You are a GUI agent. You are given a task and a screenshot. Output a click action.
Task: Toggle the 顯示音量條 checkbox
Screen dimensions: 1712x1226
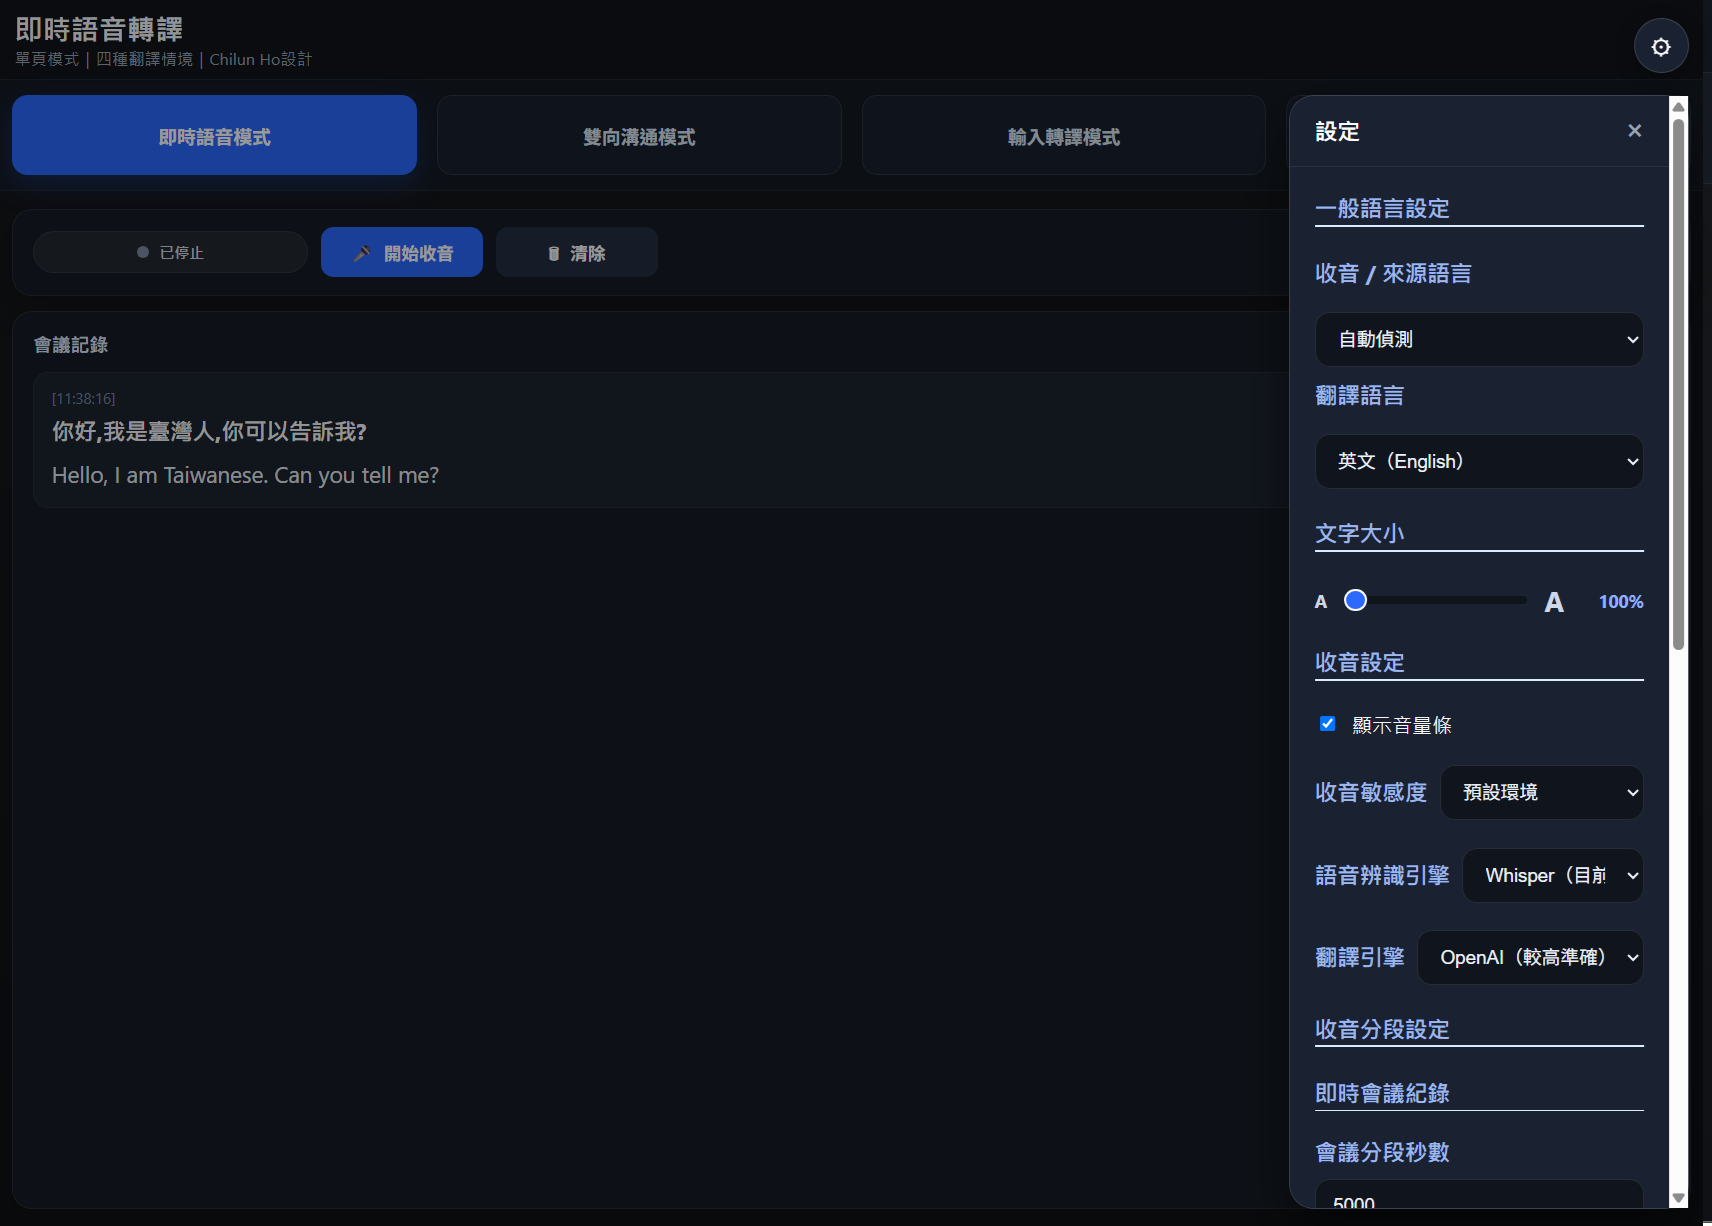[1327, 724]
